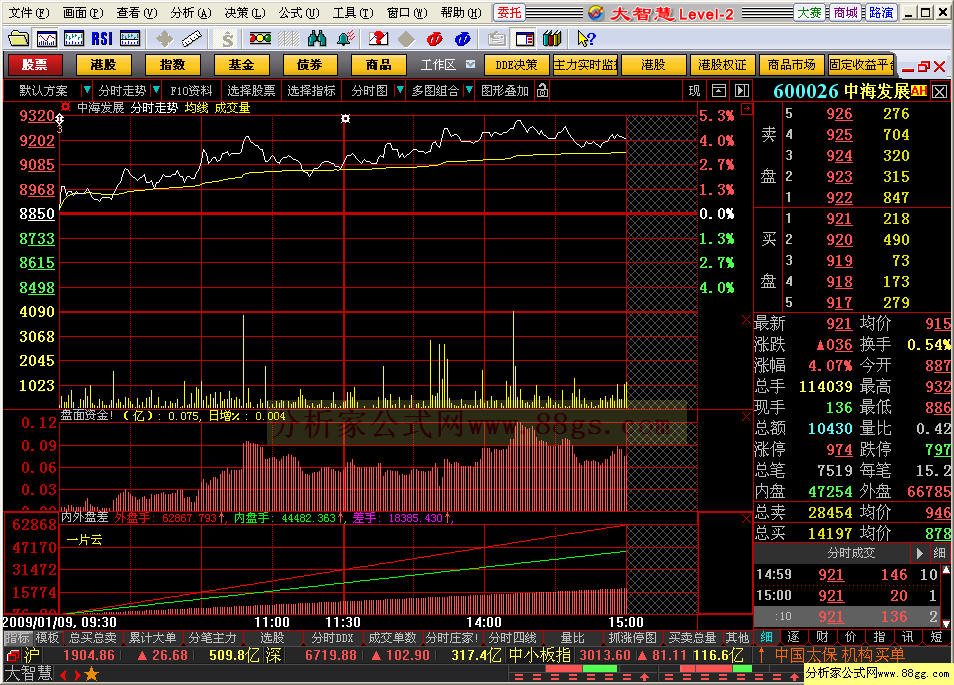Switch to the 基金 tab
Viewport: 954px width, 685px height.
point(242,64)
